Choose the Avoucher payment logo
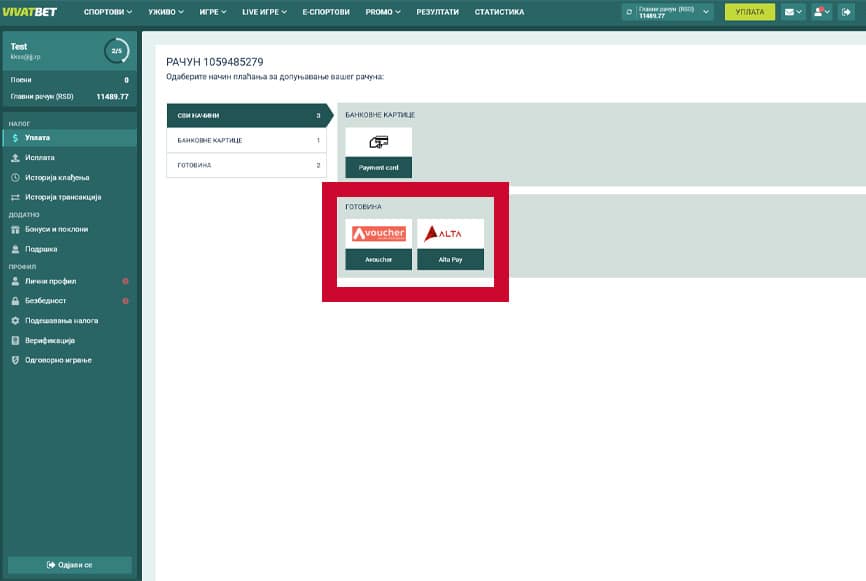 point(378,234)
